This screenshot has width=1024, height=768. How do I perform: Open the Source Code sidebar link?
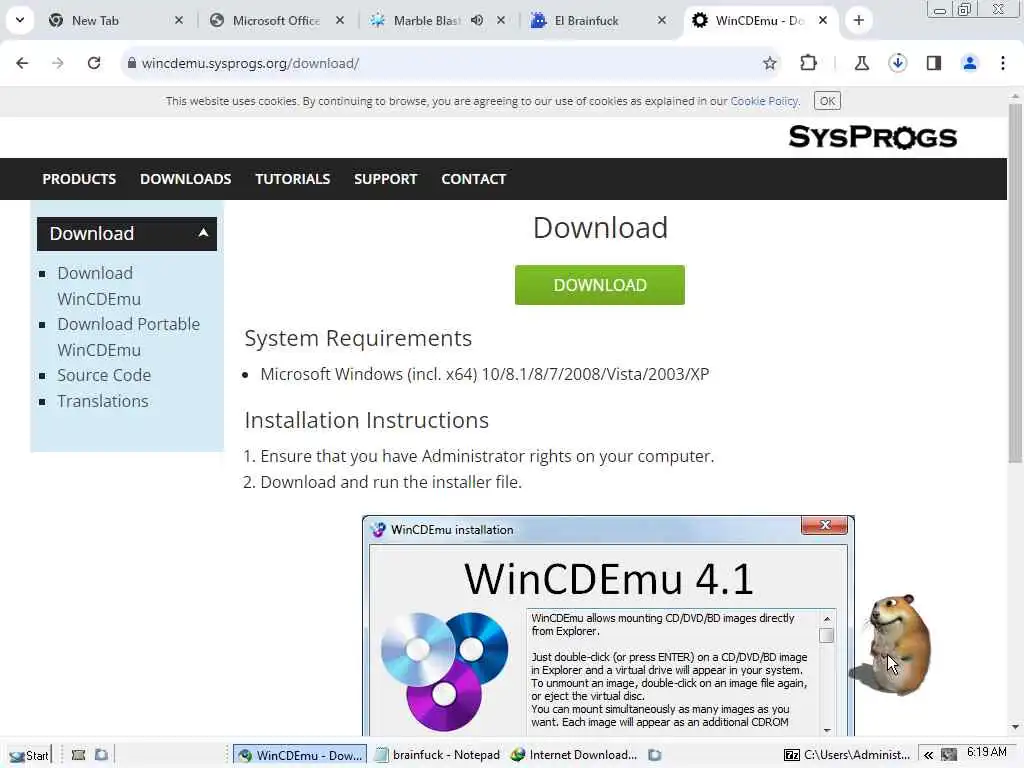coord(104,376)
